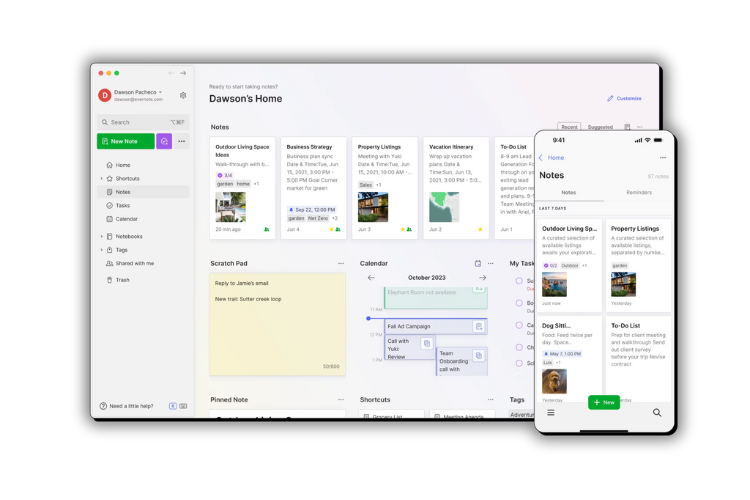Check the third task circle in My Tasks
The height and width of the screenshot is (500, 750).
[519, 325]
